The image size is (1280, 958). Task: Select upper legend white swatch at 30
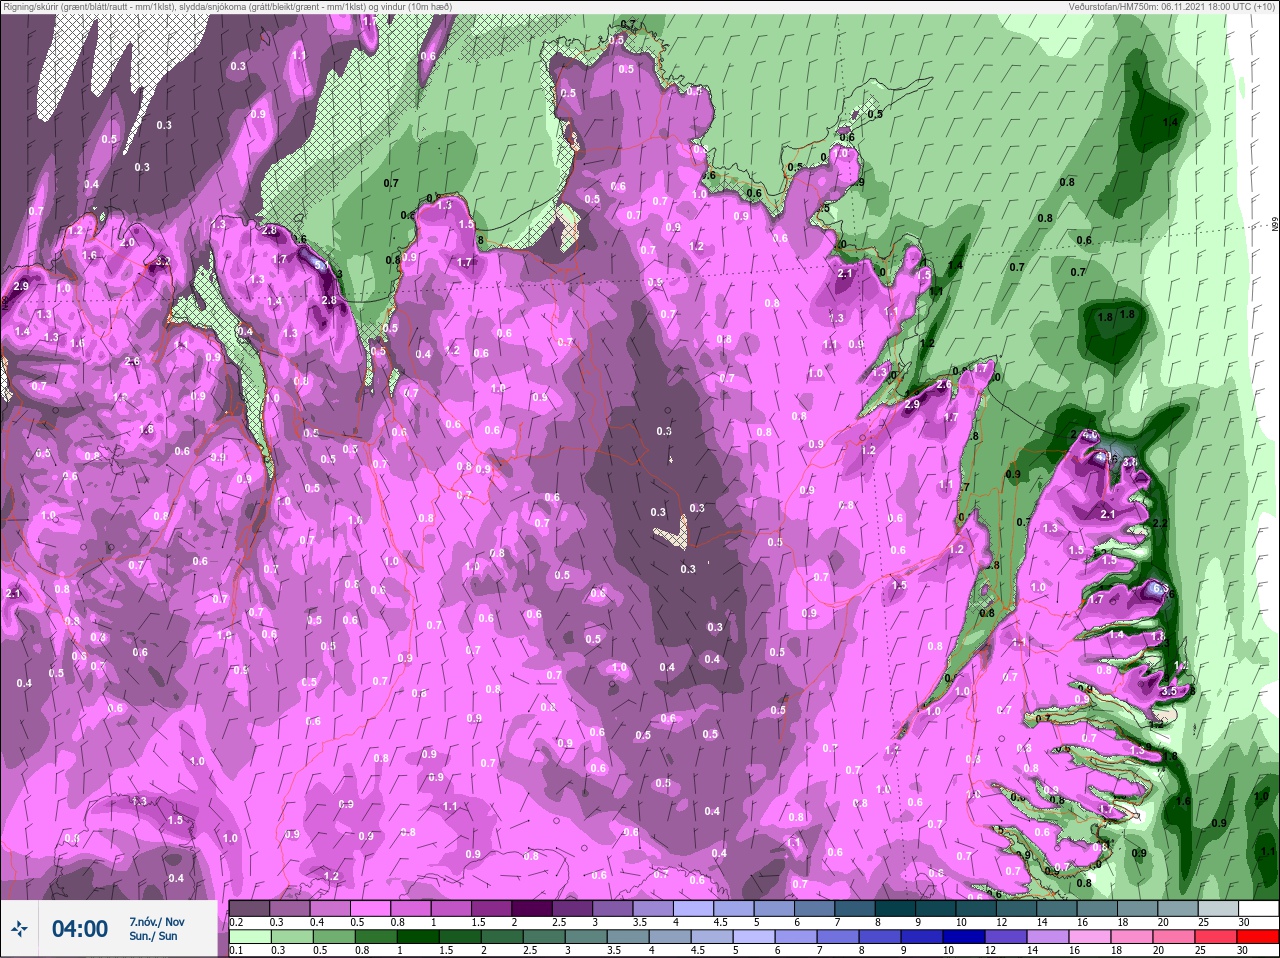1259,908
